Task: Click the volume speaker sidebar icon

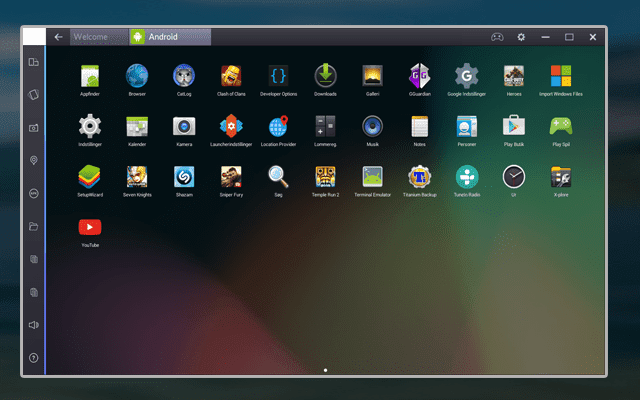Action: click(33, 325)
